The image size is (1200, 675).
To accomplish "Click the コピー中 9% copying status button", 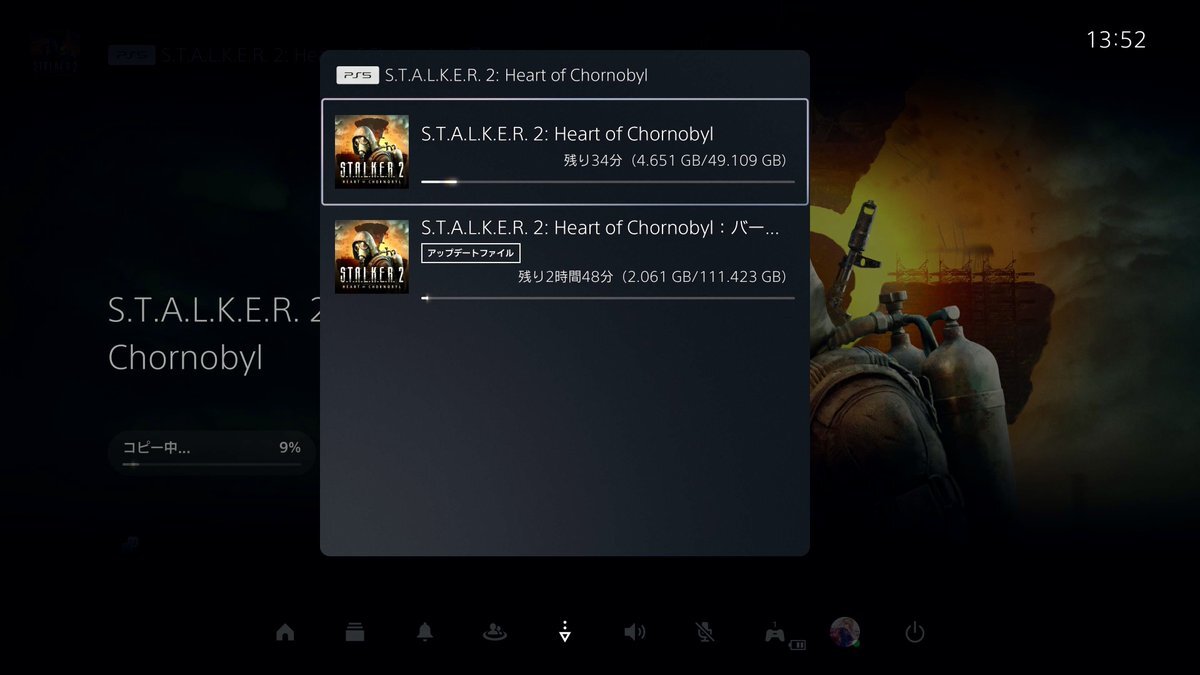I will [211, 452].
